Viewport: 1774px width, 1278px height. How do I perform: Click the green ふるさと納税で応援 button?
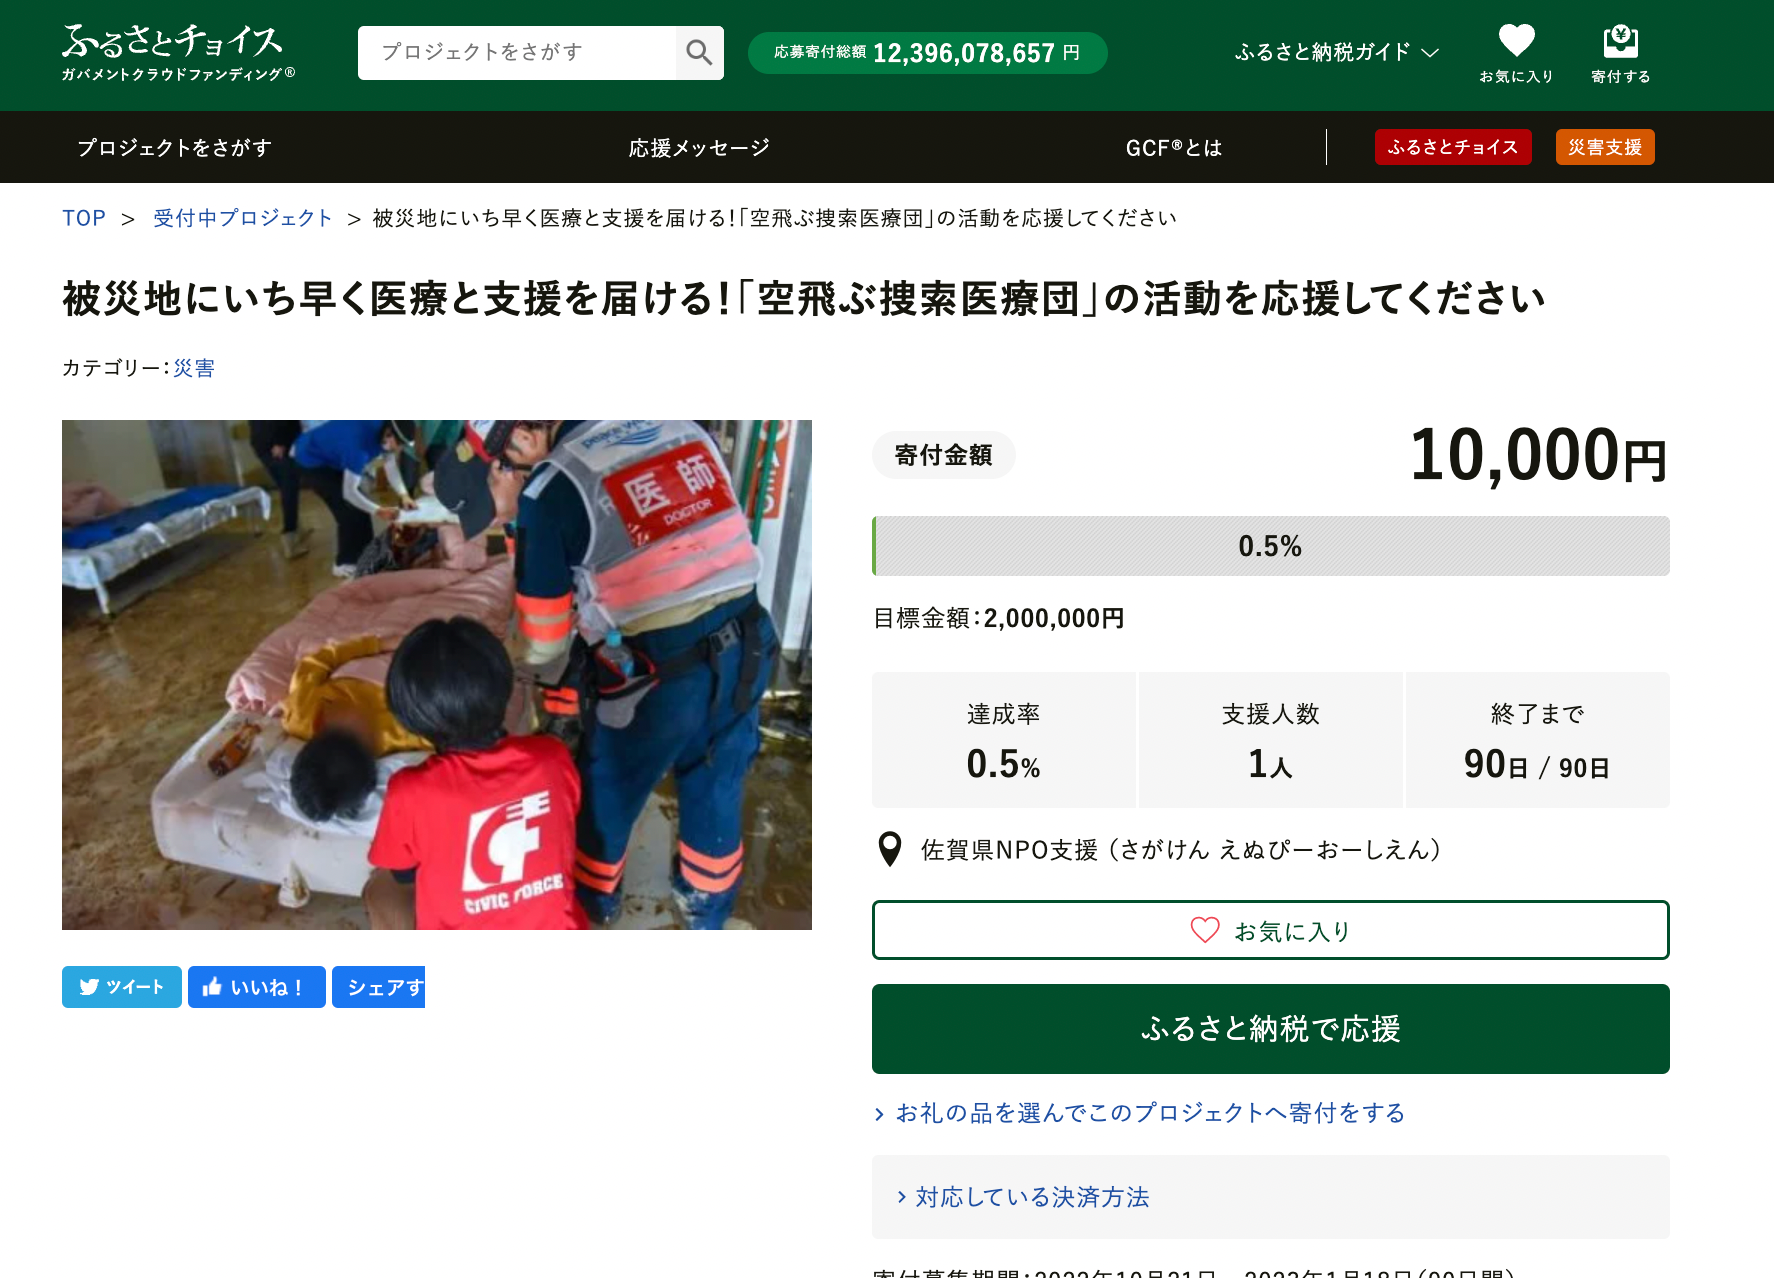1271,1029
